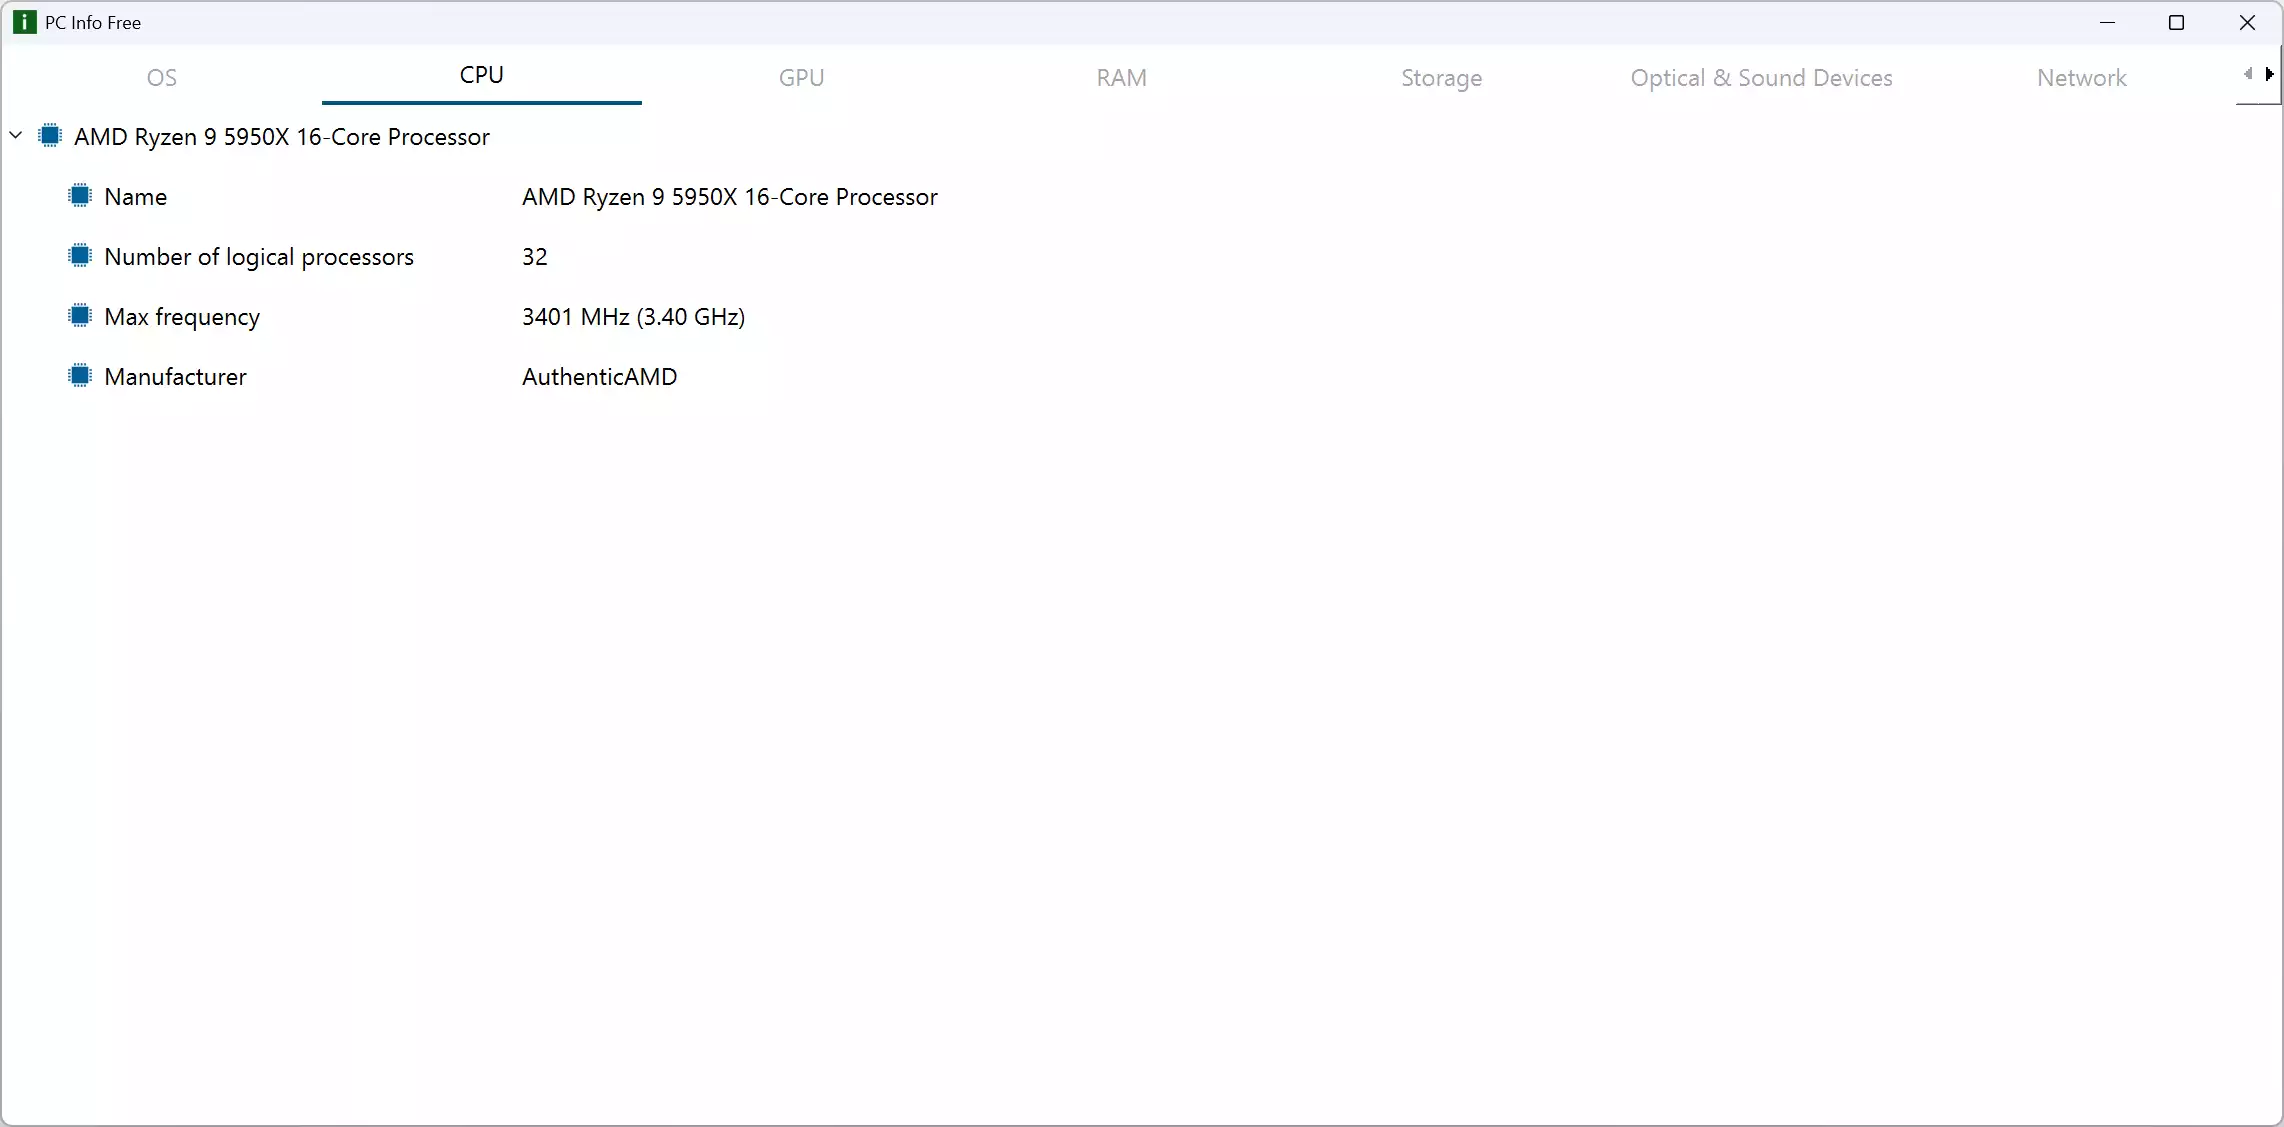Click the Name value AMD Ryzen 9 5950X

point(730,197)
